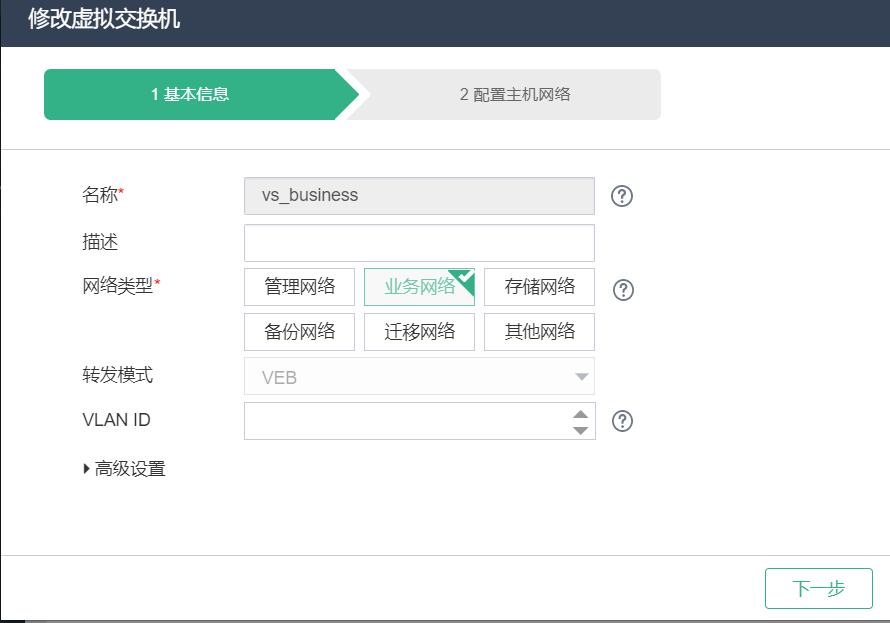Go to step 1 基本信息
The width and height of the screenshot is (890, 623).
coord(190,95)
